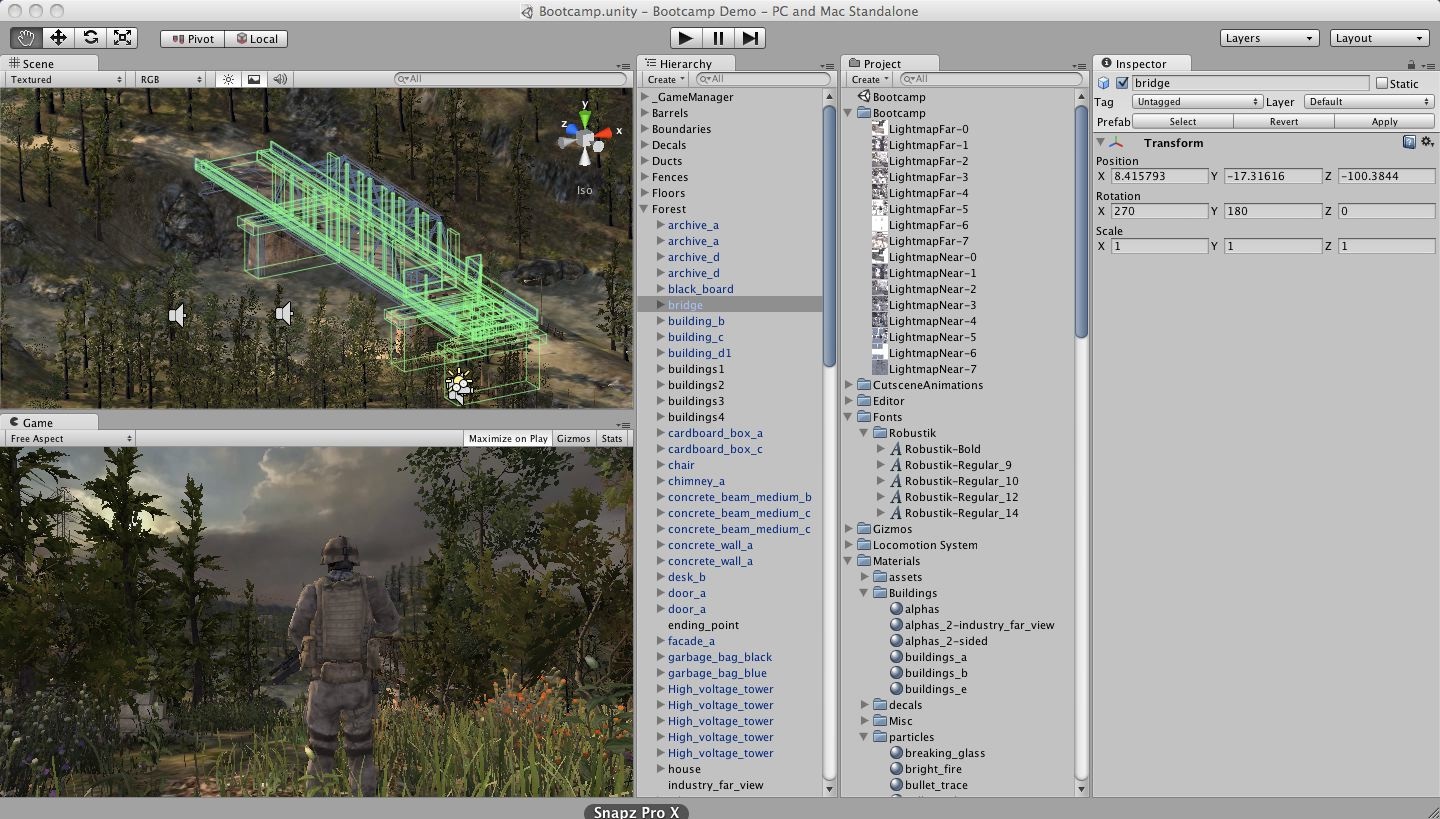This screenshot has width=1440, height=819.
Task: Click the left audio source gizmo in Scene
Action: (x=178, y=316)
